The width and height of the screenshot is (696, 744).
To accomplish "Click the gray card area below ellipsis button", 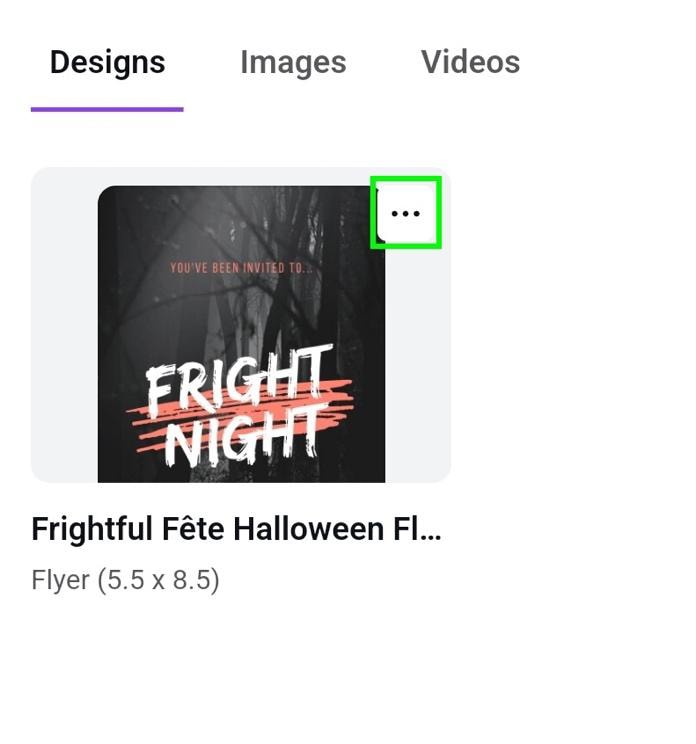I will coord(418,363).
